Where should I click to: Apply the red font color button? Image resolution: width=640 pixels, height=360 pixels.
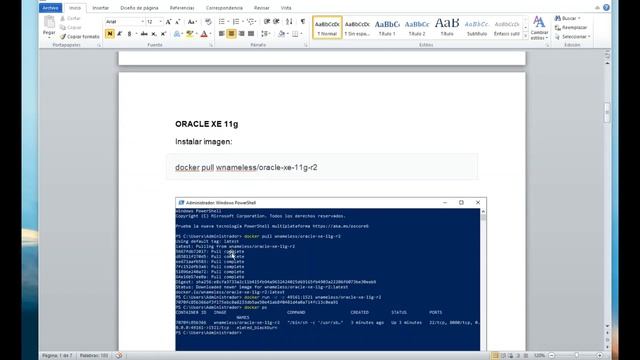click(204, 34)
